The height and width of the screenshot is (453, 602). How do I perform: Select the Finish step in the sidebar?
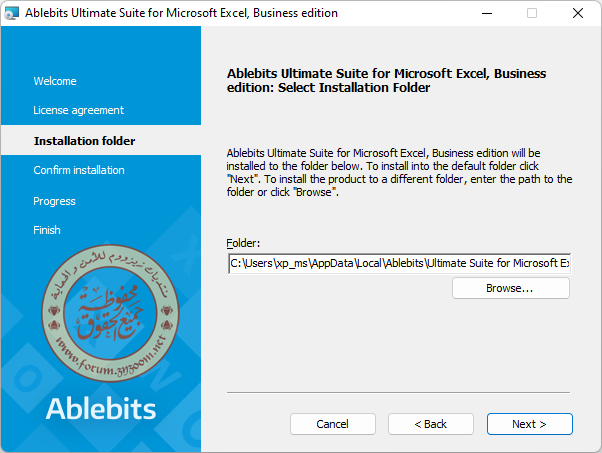(x=47, y=230)
